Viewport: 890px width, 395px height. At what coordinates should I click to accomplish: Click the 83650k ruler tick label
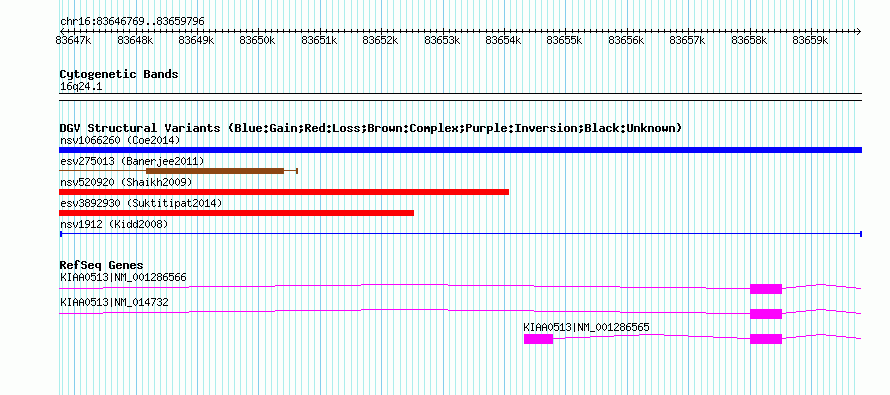pos(258,40)
